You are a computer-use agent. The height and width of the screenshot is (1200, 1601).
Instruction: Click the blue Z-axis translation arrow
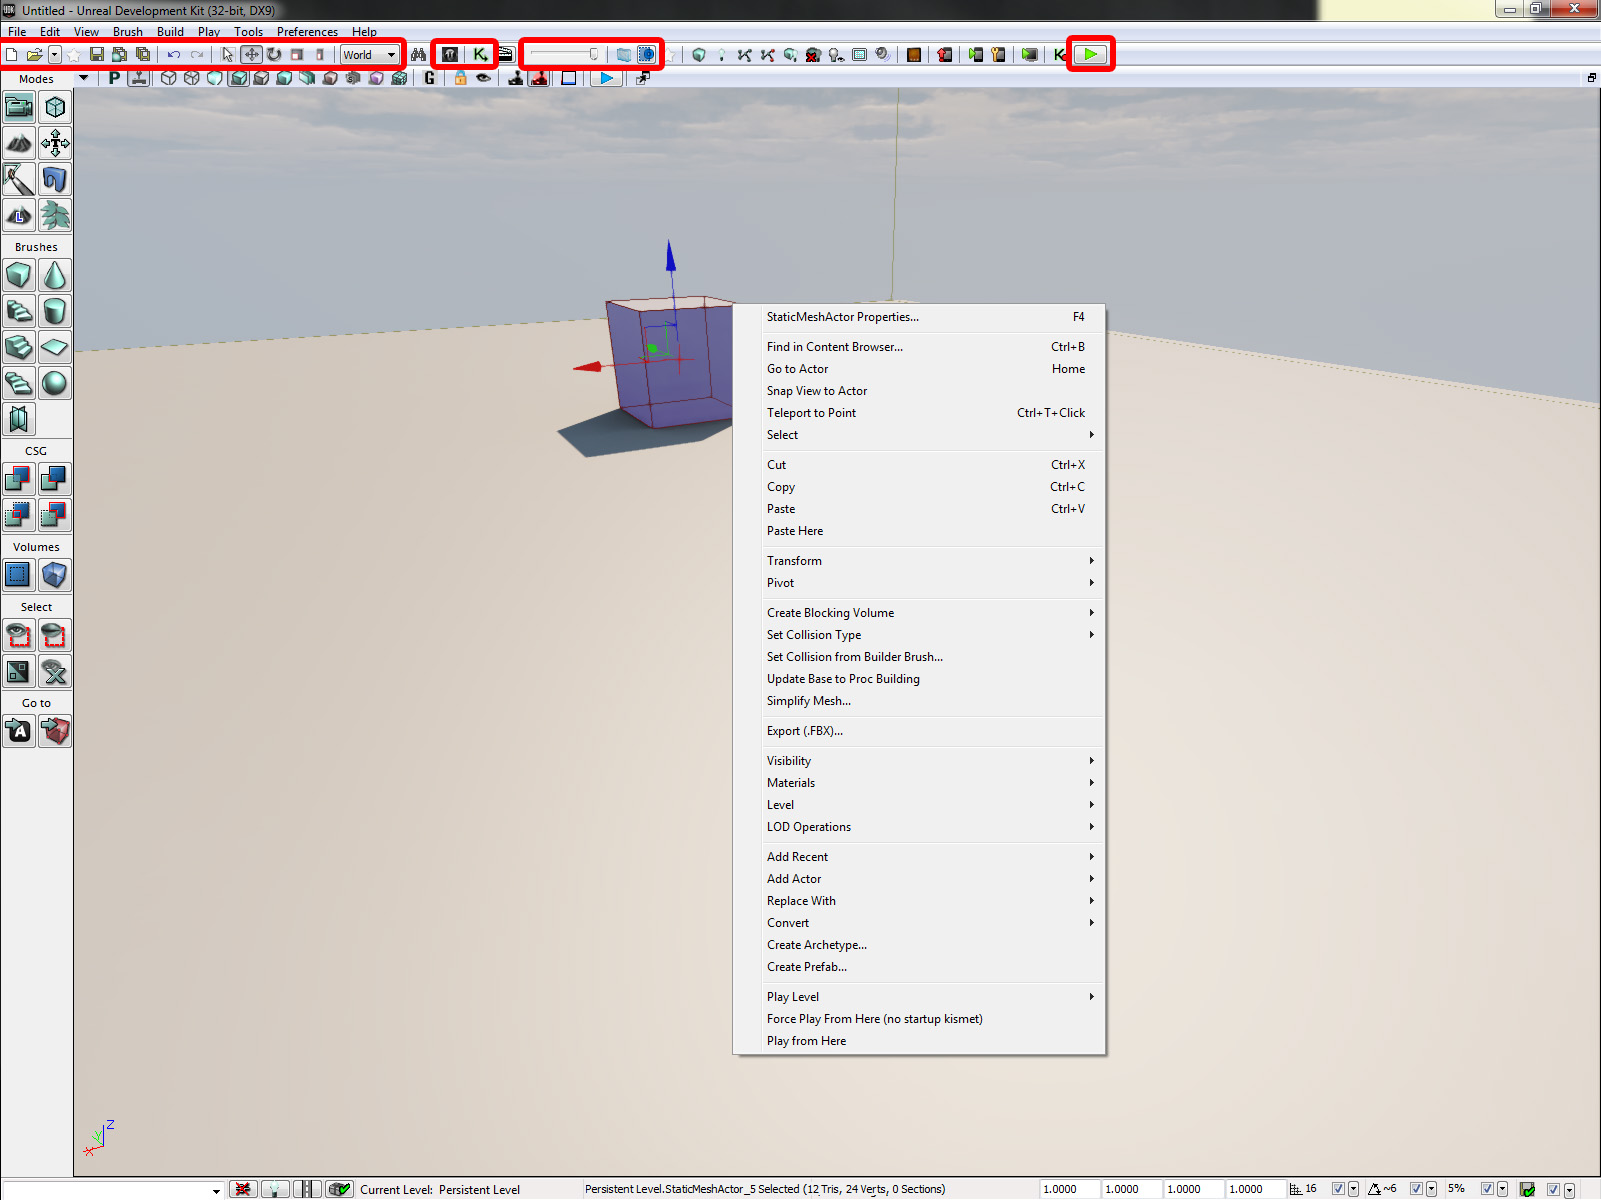pos(671,256)
